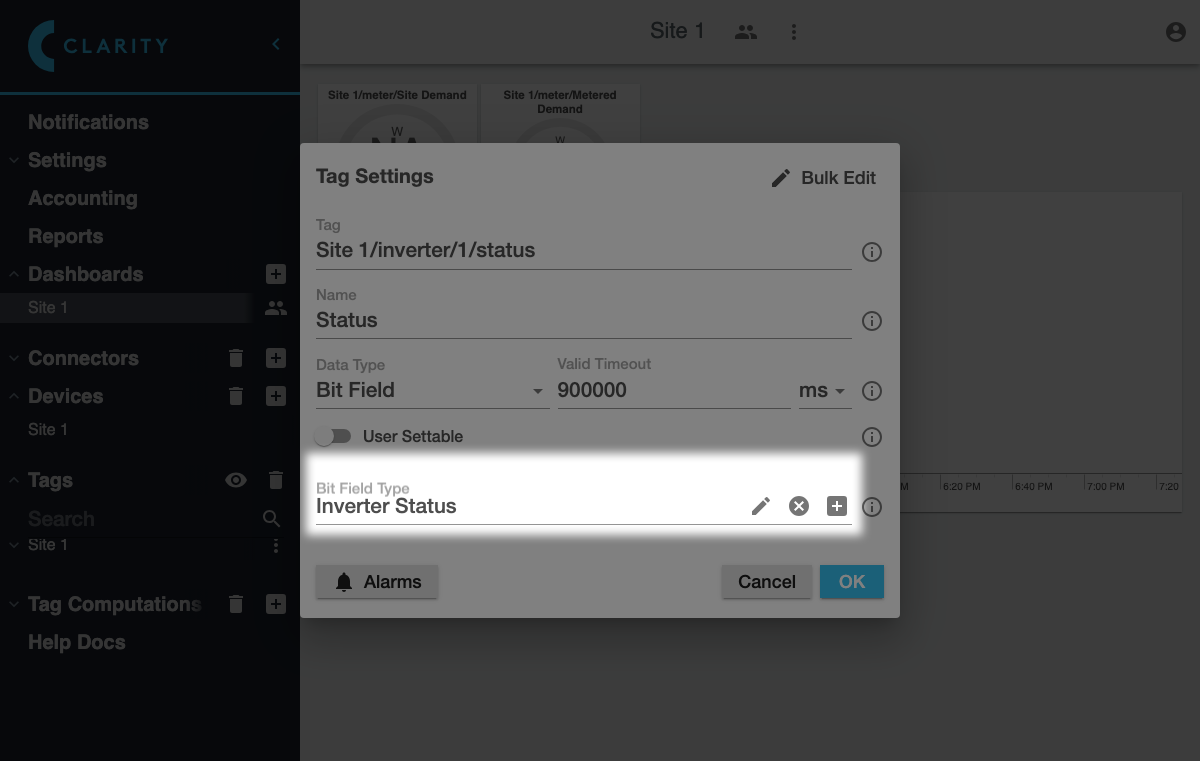This screenshot has width=1200, height=761.
Task: Open the Data Type Bit Field dropdown
Action: click(x=432, y=391)
